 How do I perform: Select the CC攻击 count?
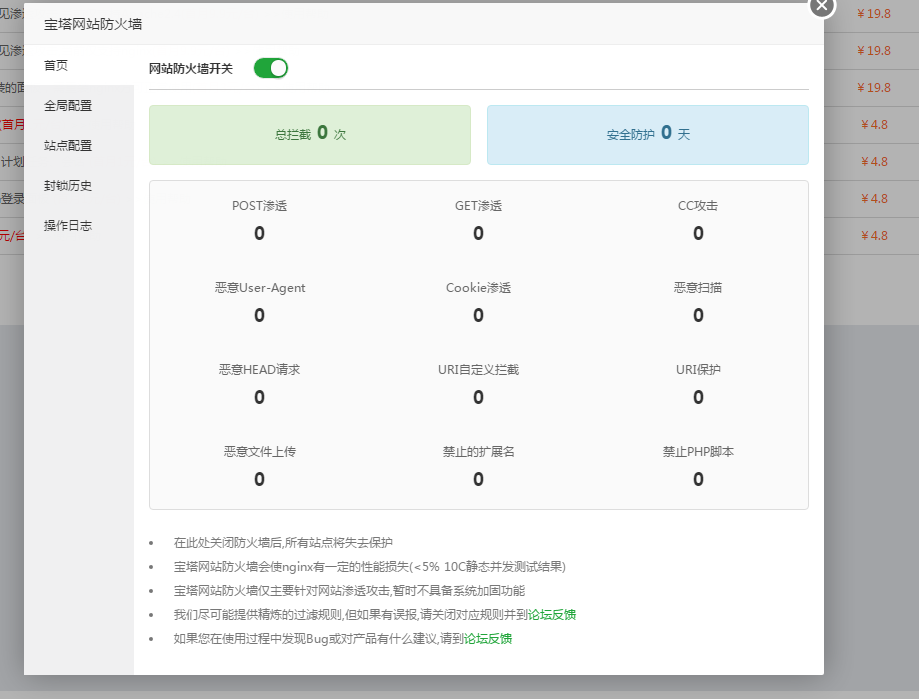pyautogui.click(x=698, y=233)
